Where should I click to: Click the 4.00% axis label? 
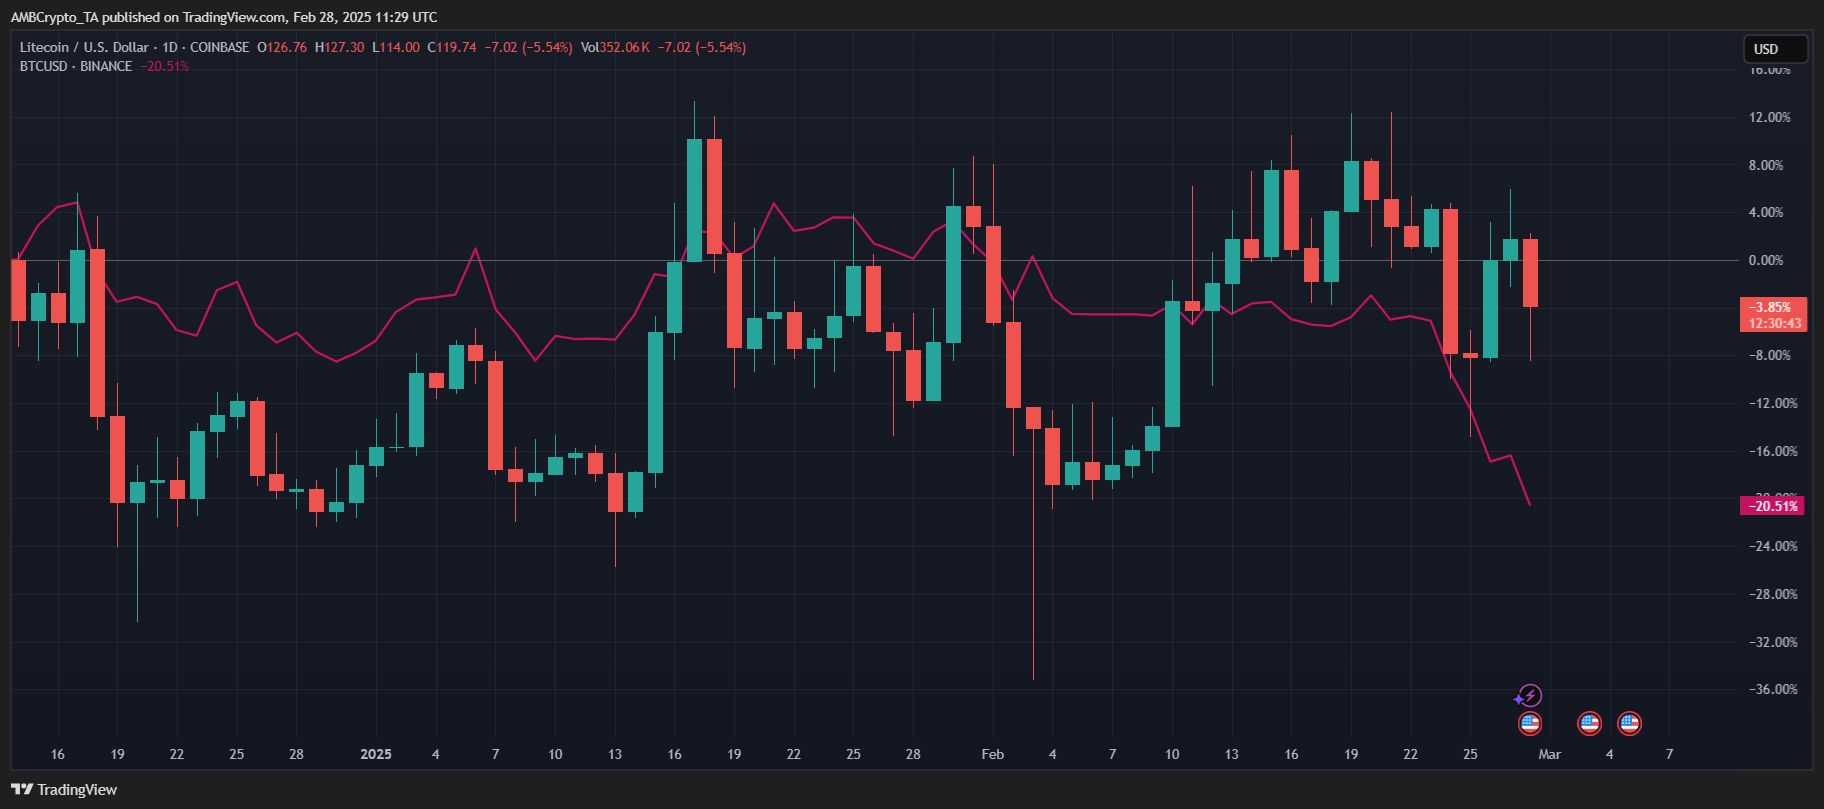[1765, 212]
